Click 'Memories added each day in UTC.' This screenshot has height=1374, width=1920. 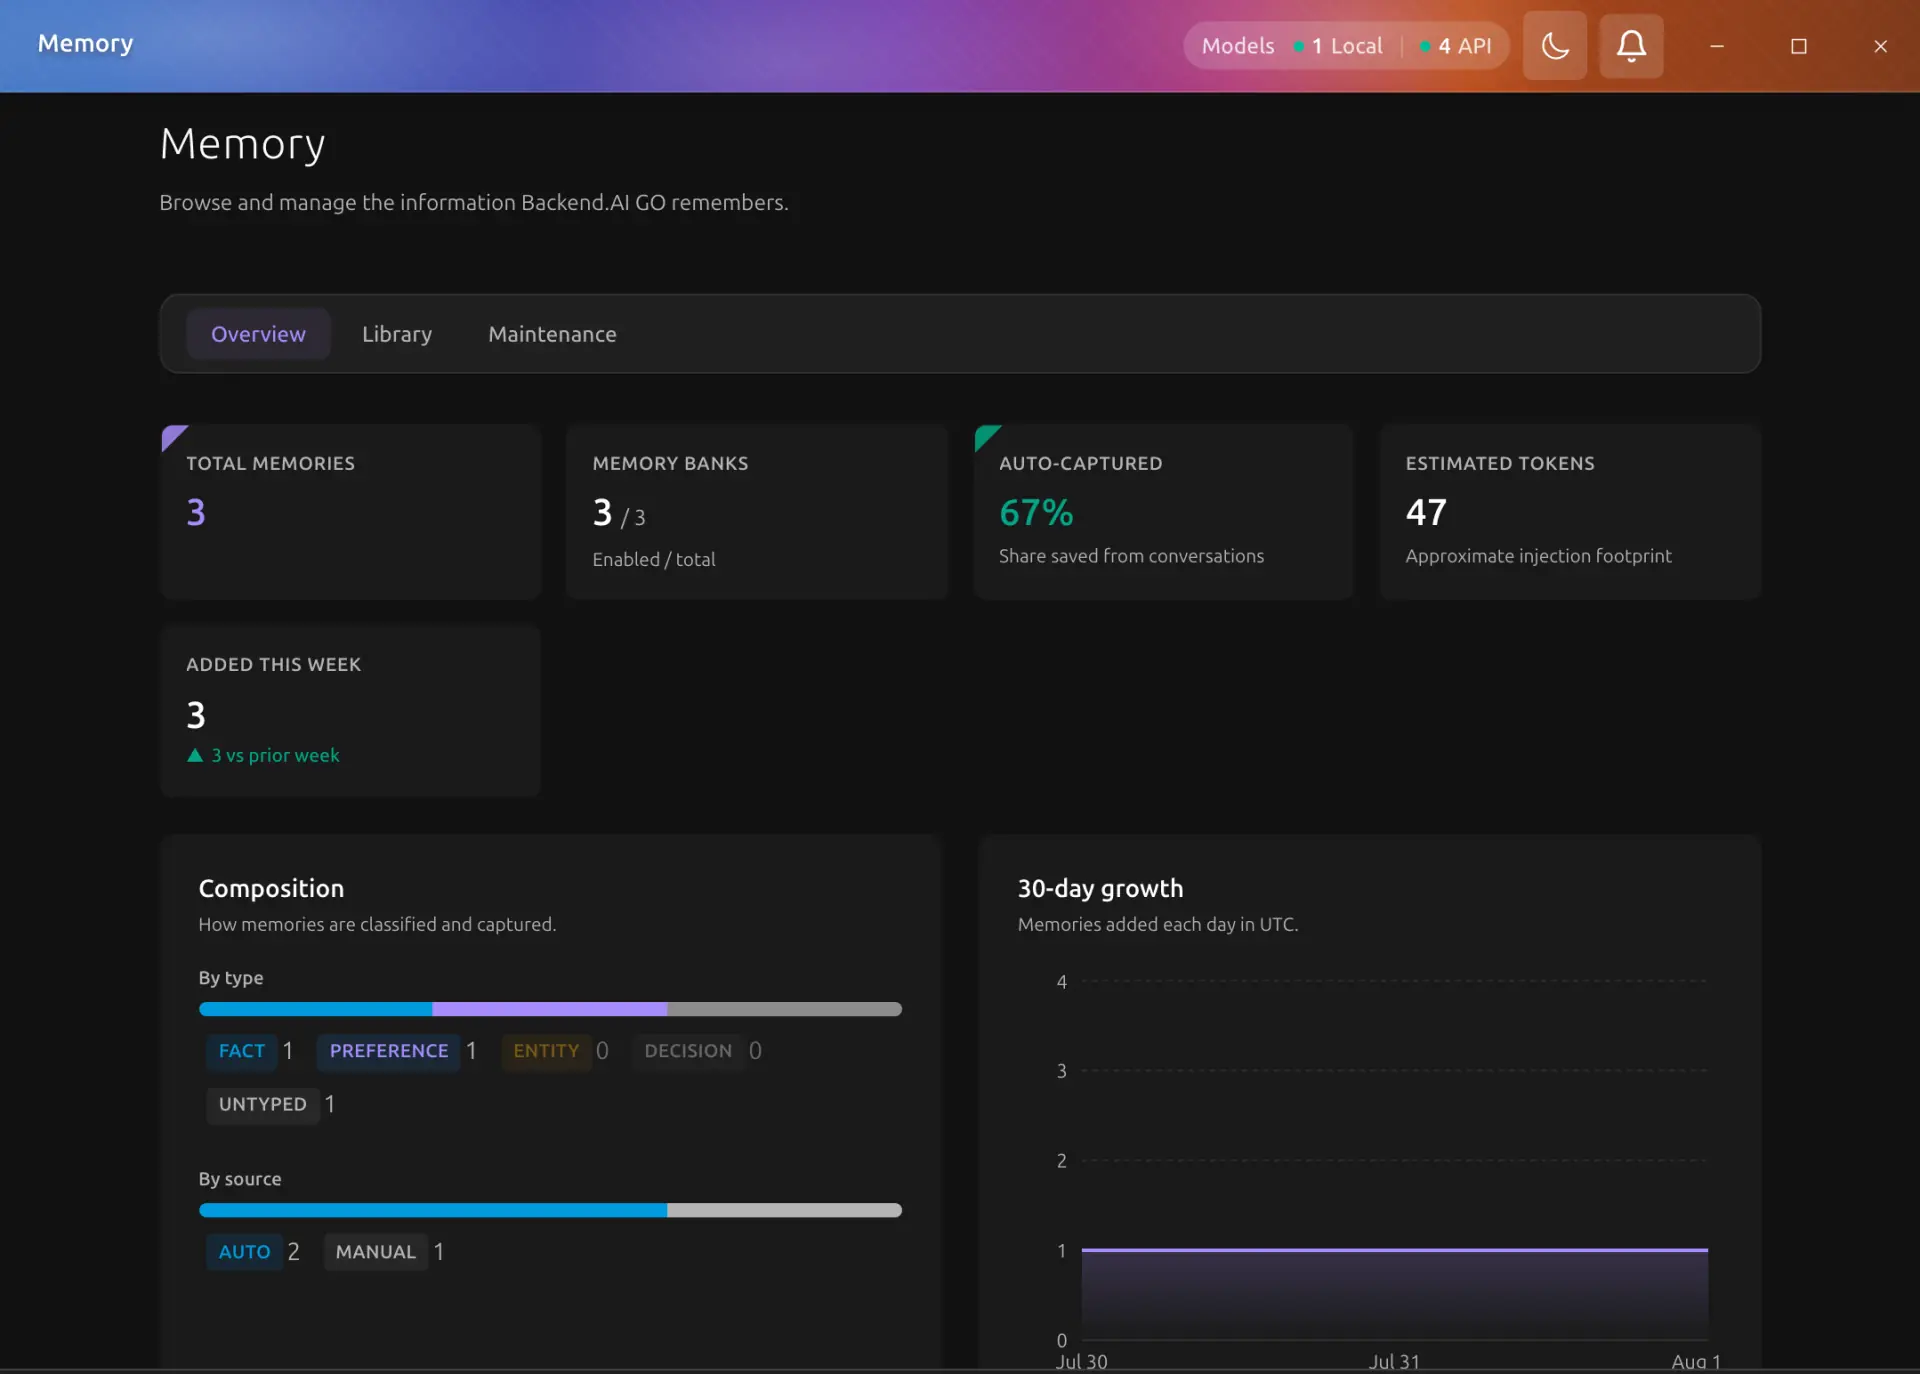coord(1158,925)
